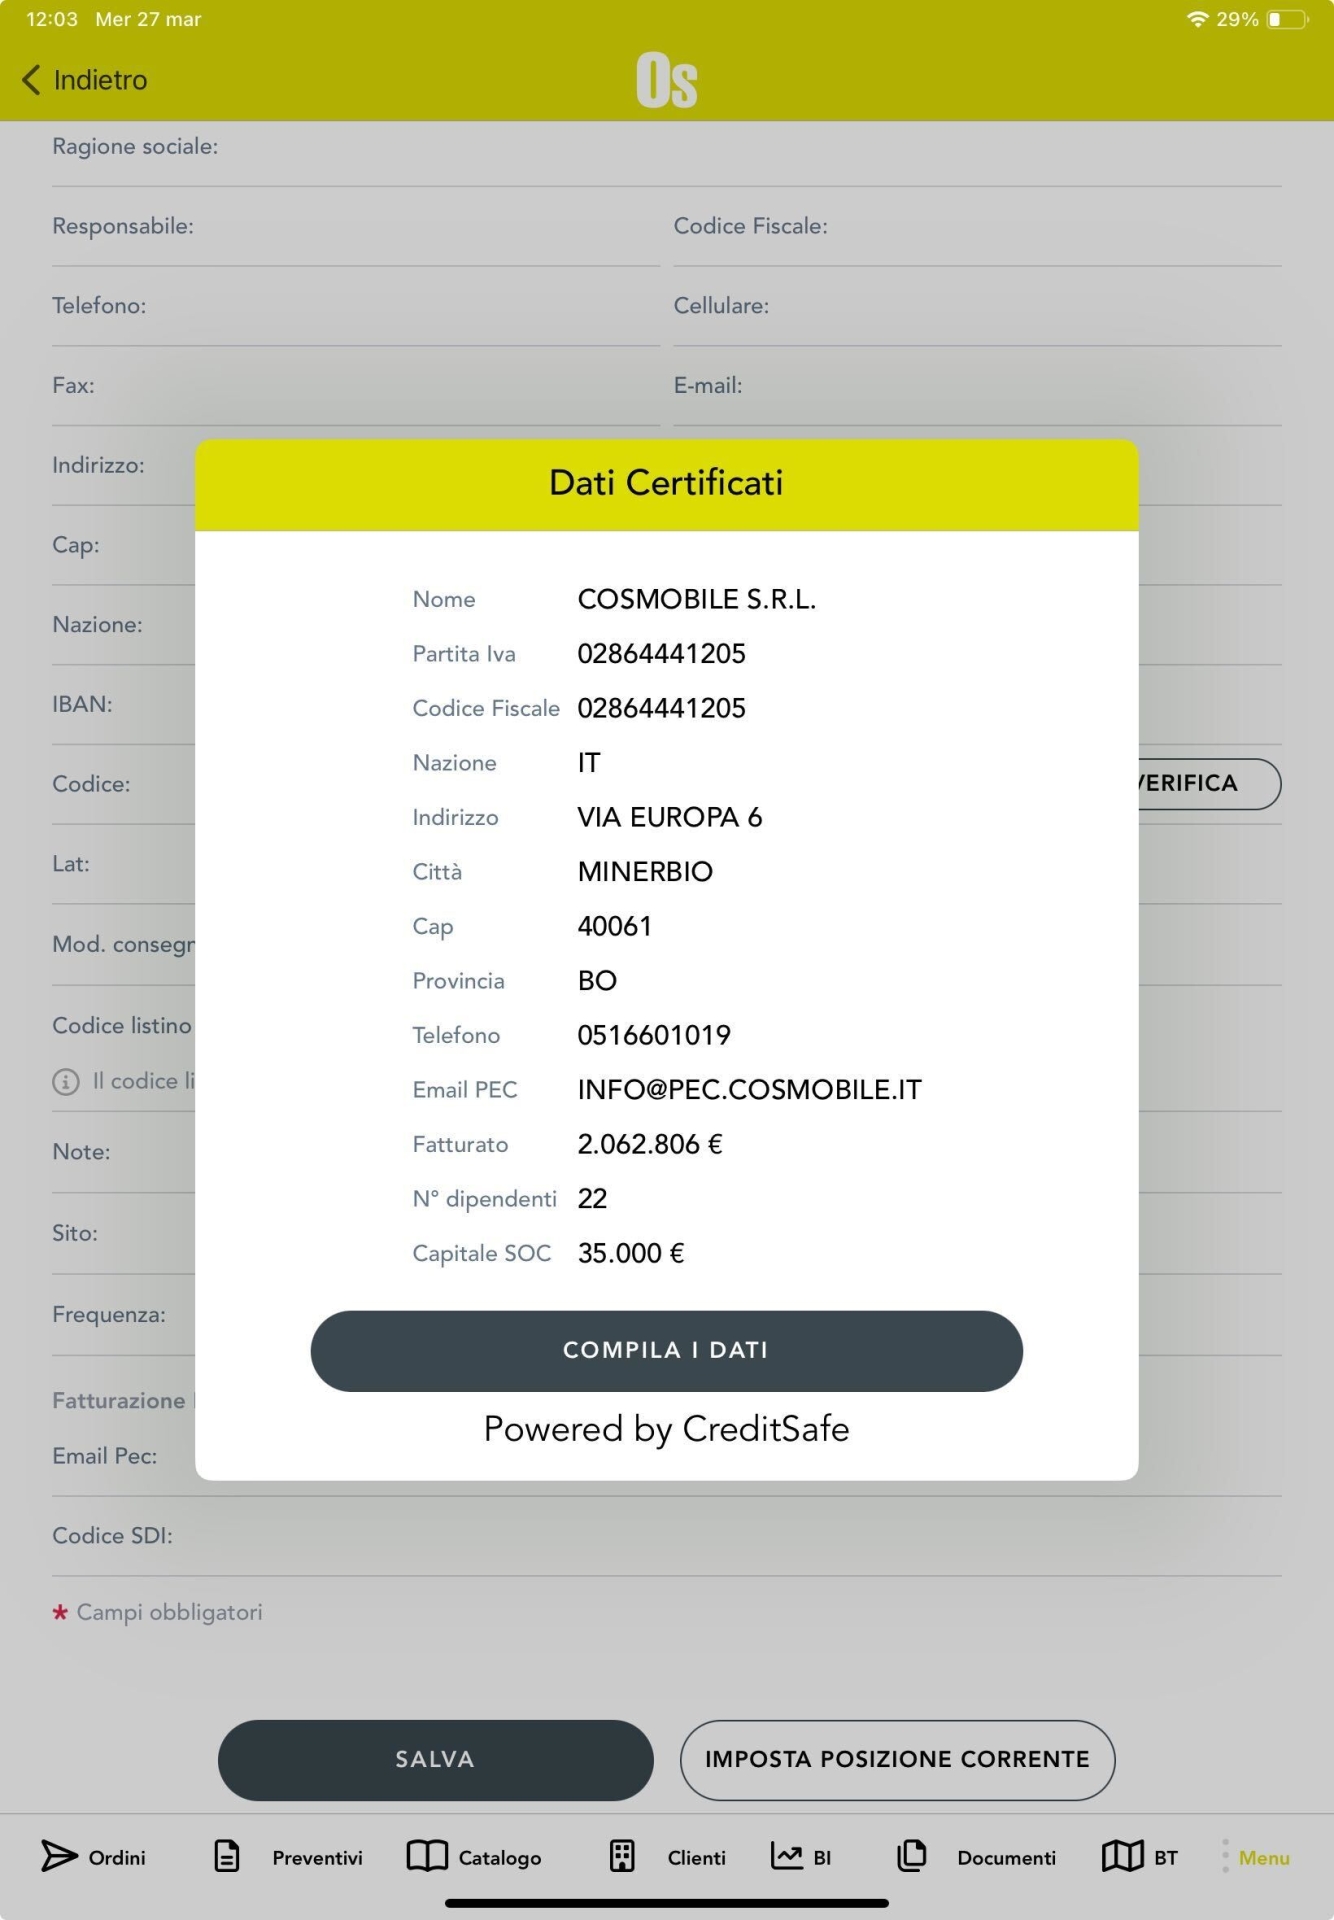The width and height of the screenshot is (1334, 1920).
Task: Tap the Ordini paper plane icon
Action: point(59,1856)
